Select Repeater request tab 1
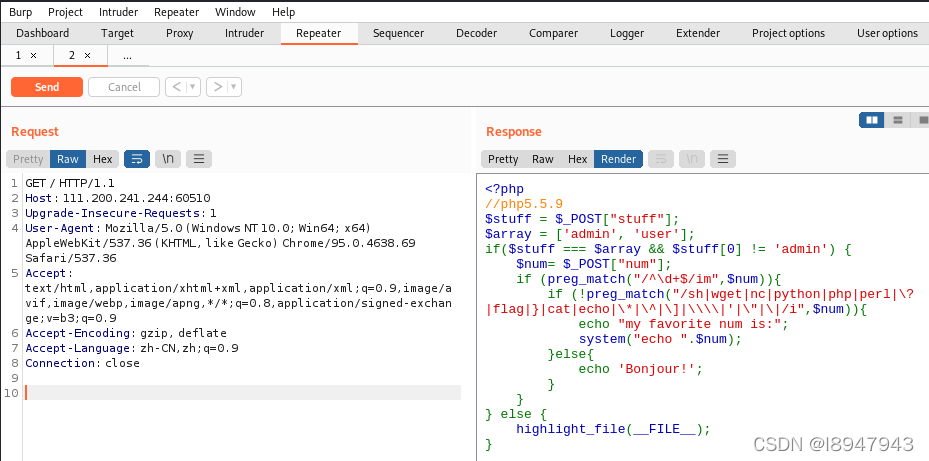This screenshot has height=461, width=929. tap(18, 56)
